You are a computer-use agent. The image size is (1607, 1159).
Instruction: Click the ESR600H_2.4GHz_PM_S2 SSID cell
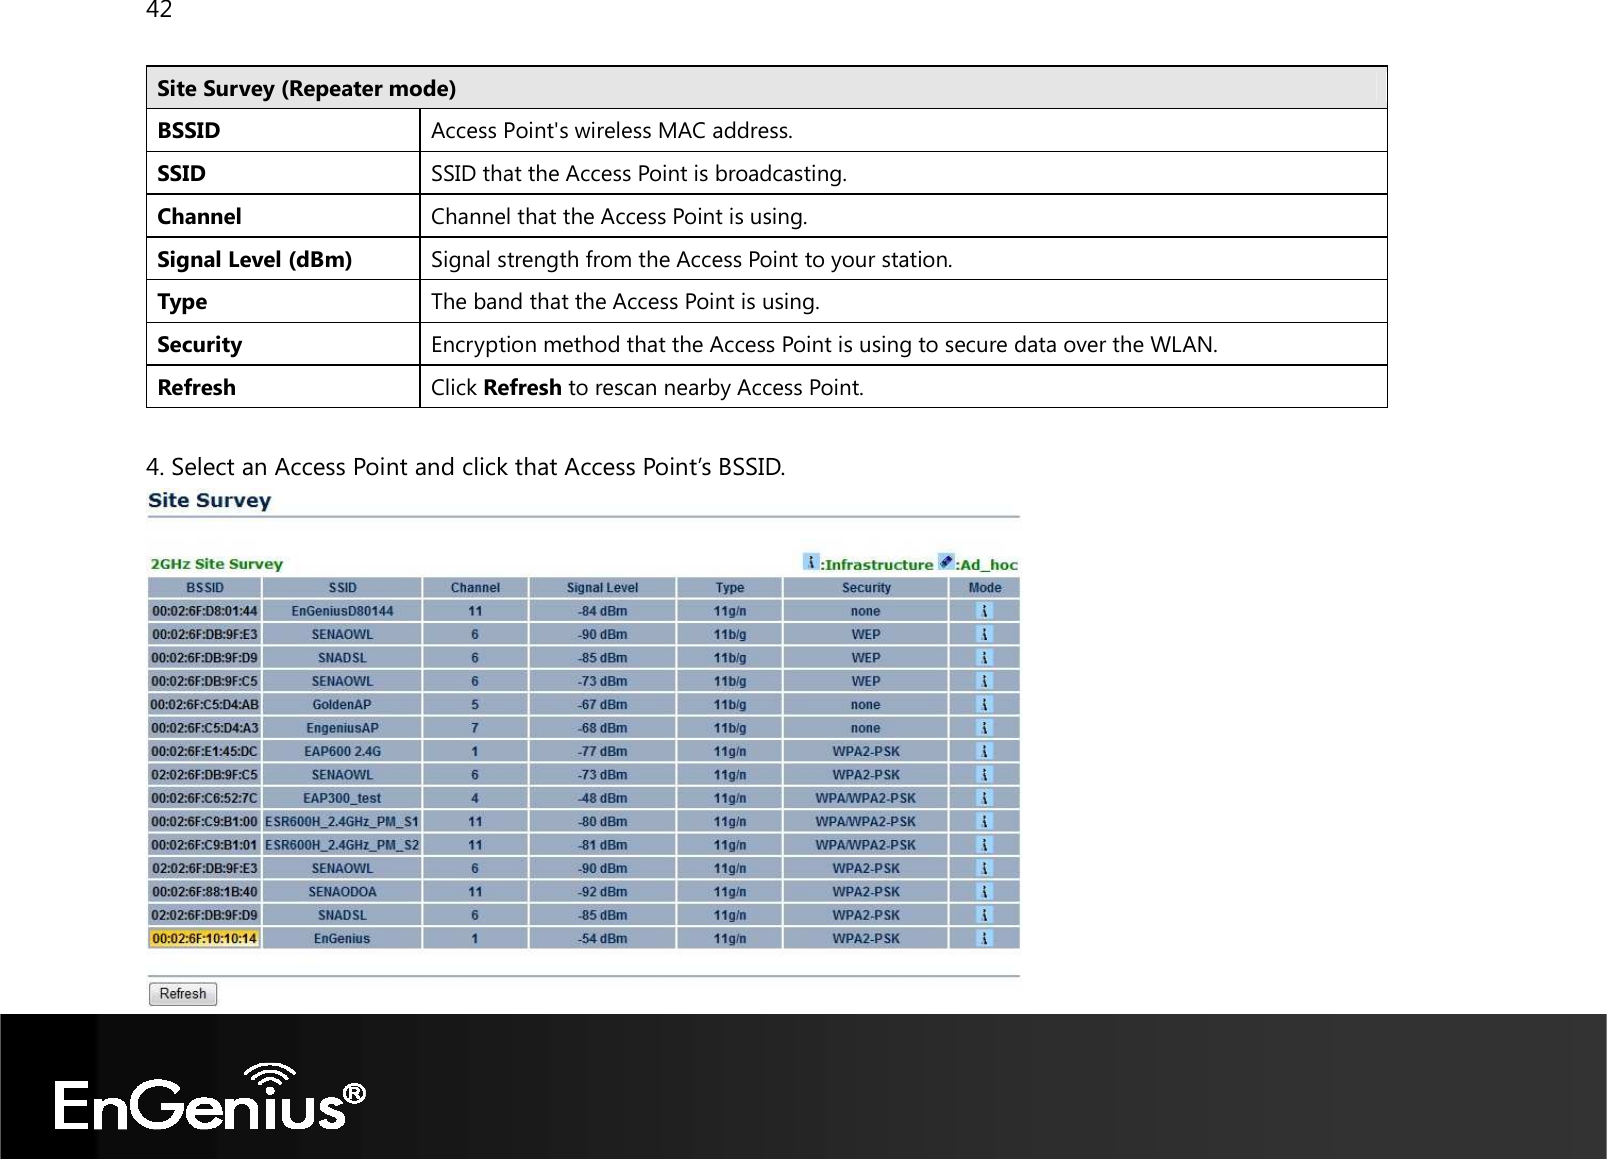tap(342, 845)
